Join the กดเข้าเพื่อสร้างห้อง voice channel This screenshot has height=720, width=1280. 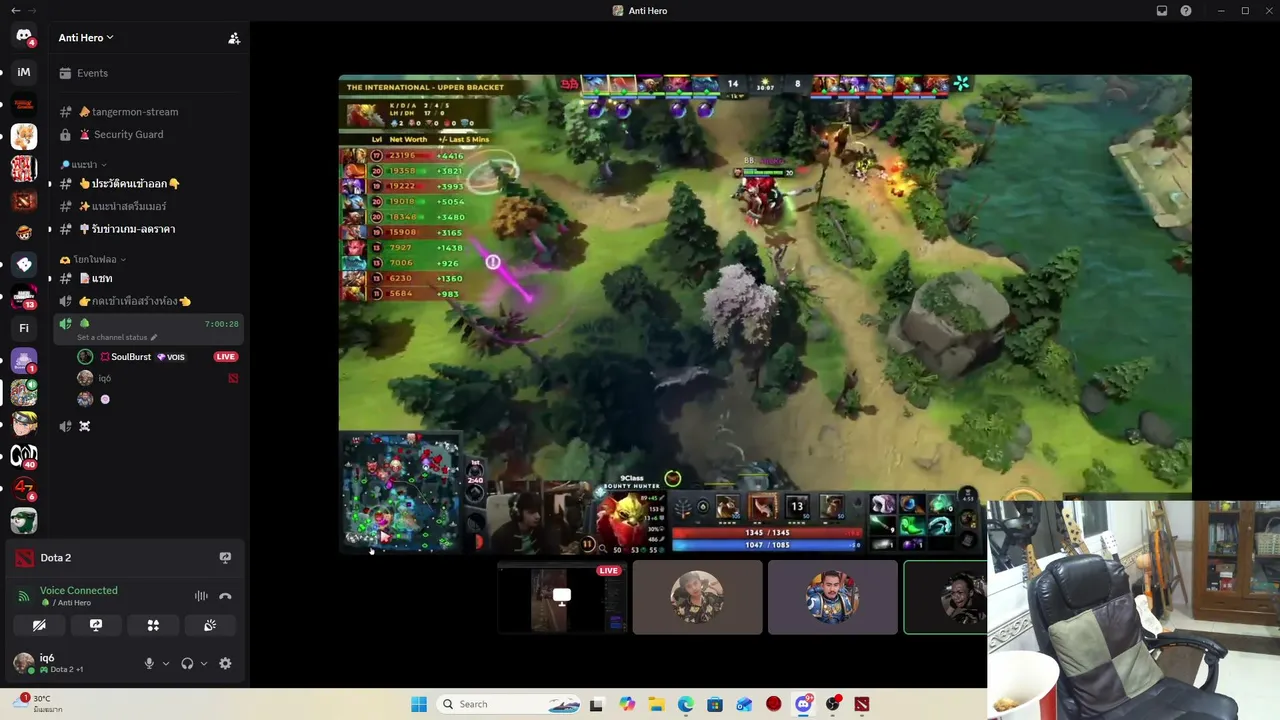[148, 302]
